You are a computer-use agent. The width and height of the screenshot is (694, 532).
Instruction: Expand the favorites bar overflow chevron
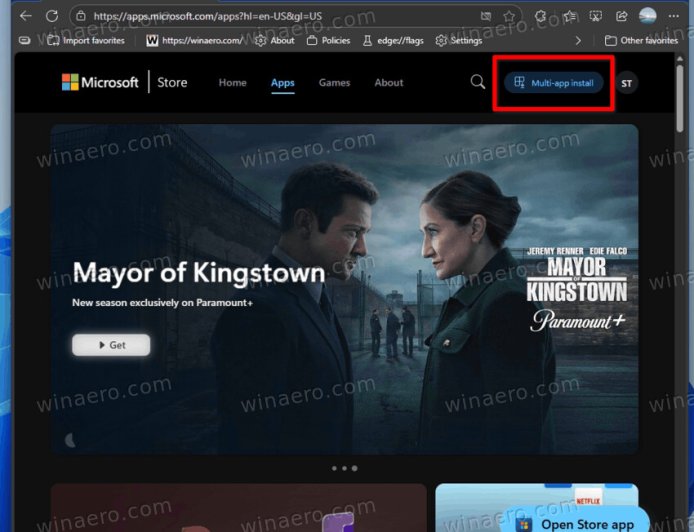pyautogui.click(x=578, y=40)
